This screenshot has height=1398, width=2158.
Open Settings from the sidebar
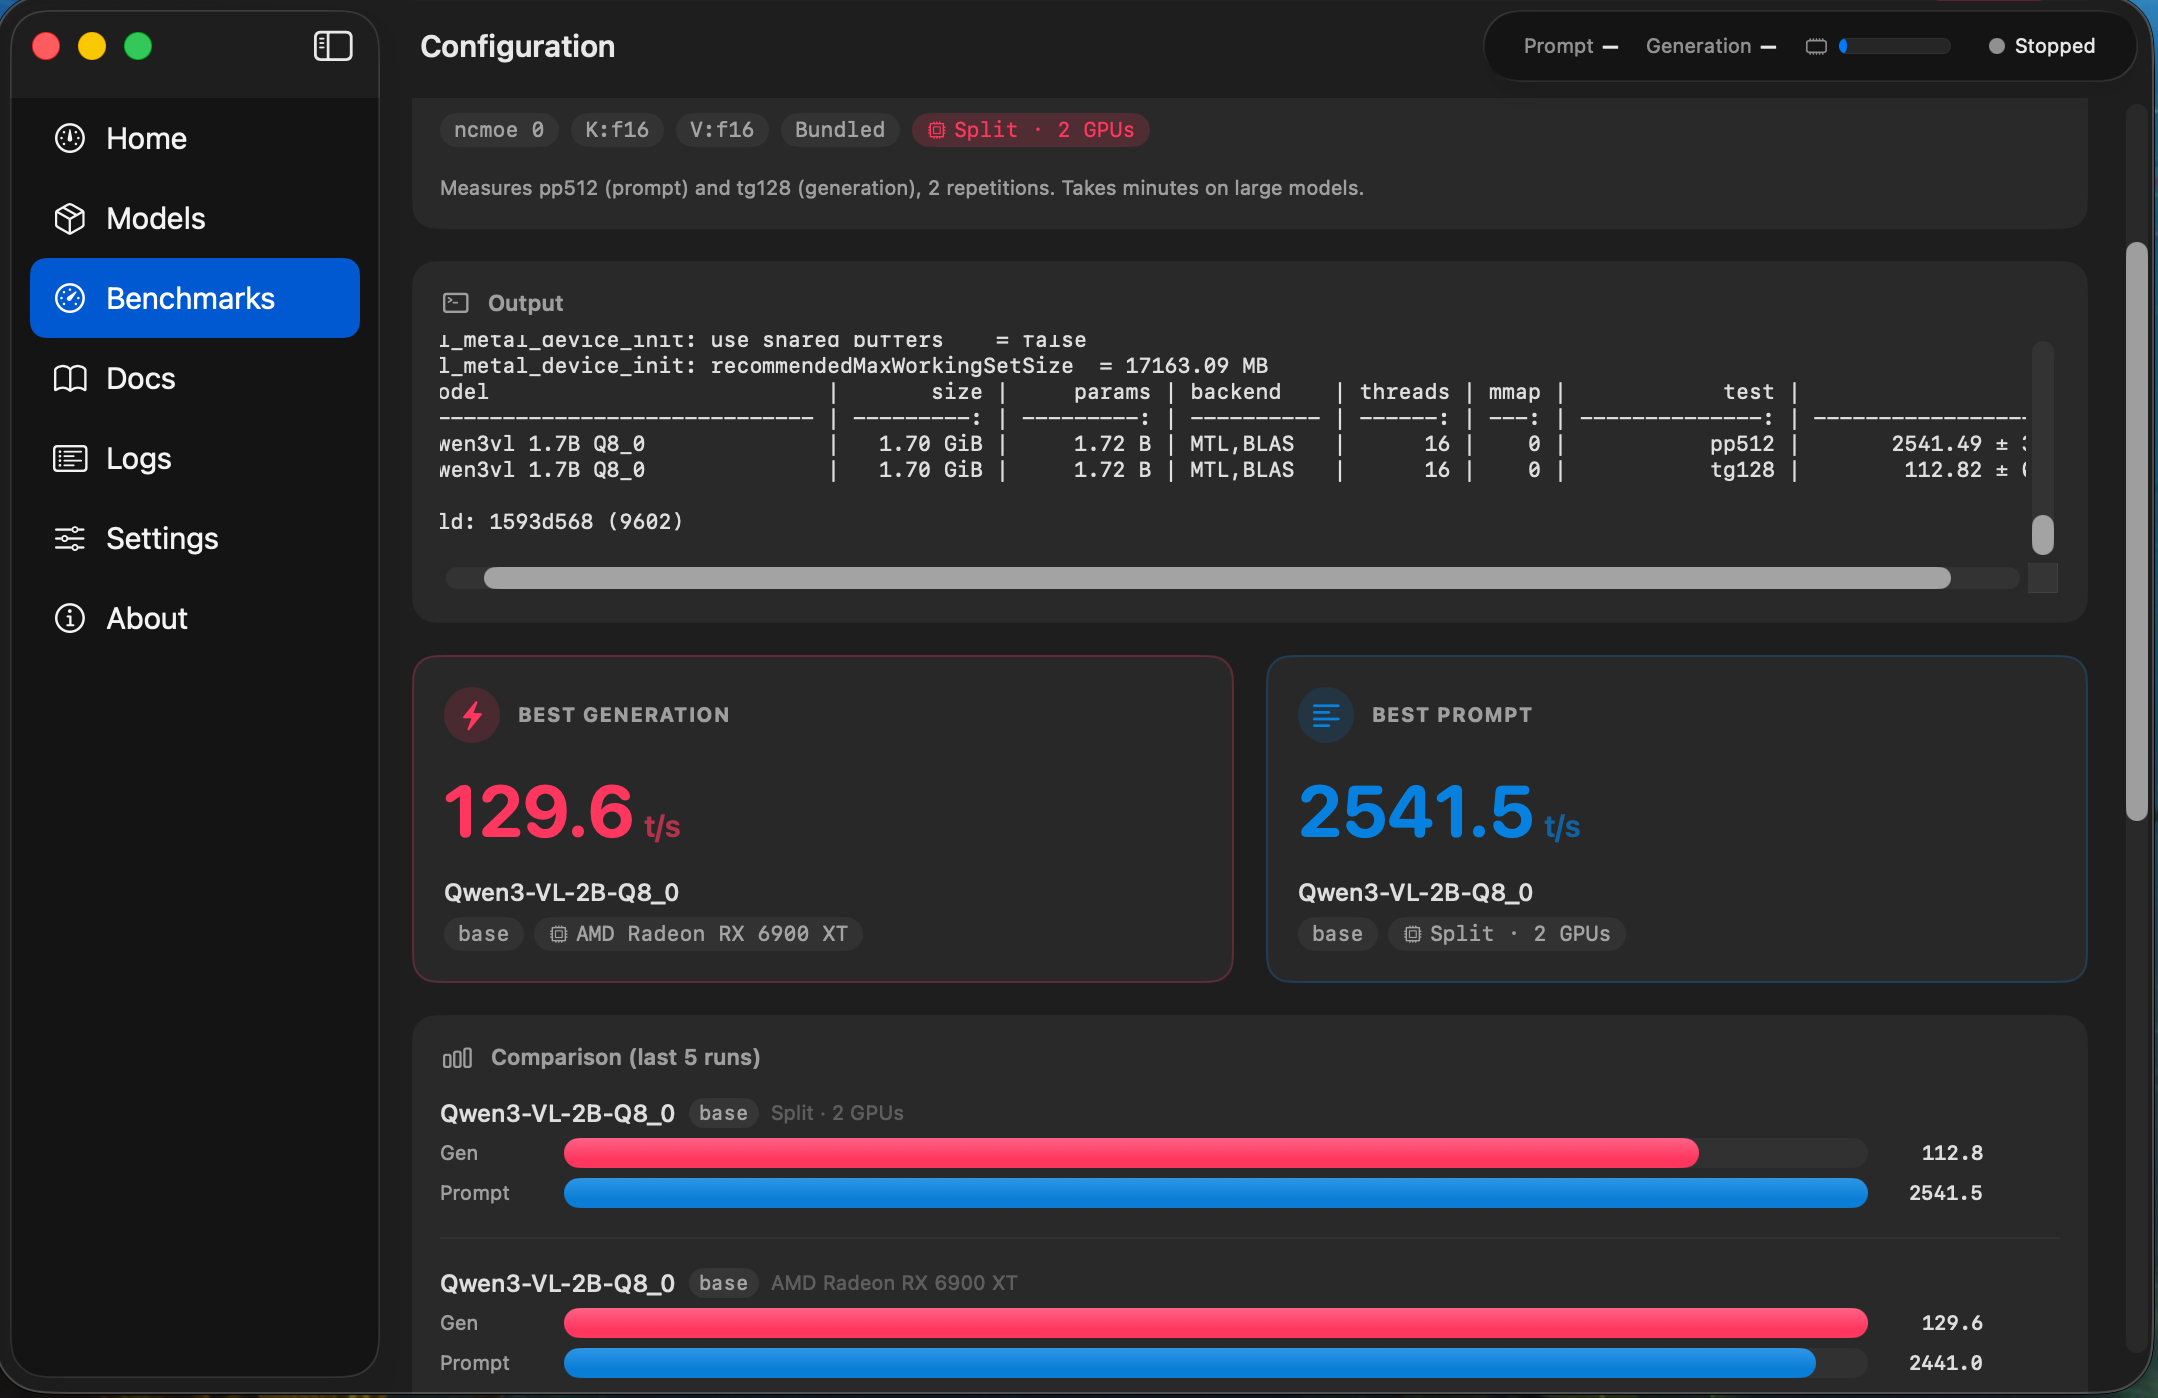point(195,538)
